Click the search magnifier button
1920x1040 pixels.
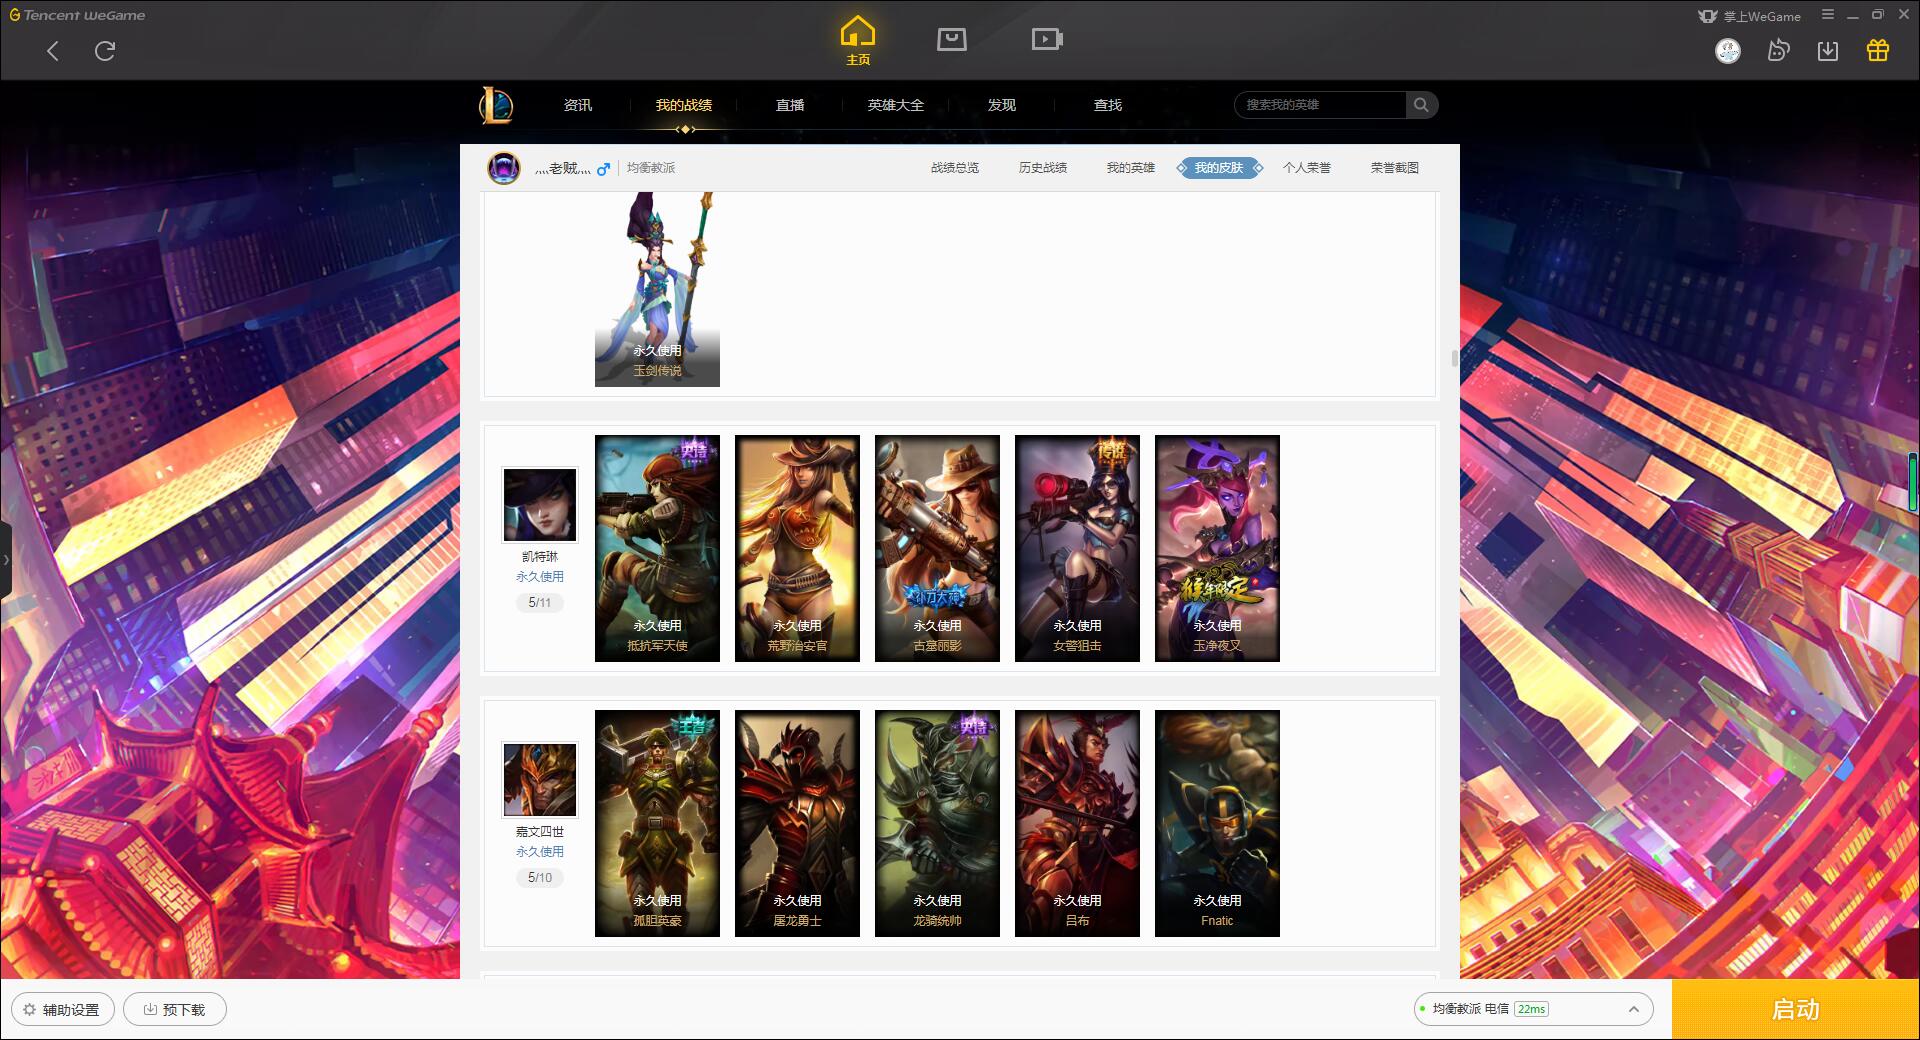[1421, 105]
